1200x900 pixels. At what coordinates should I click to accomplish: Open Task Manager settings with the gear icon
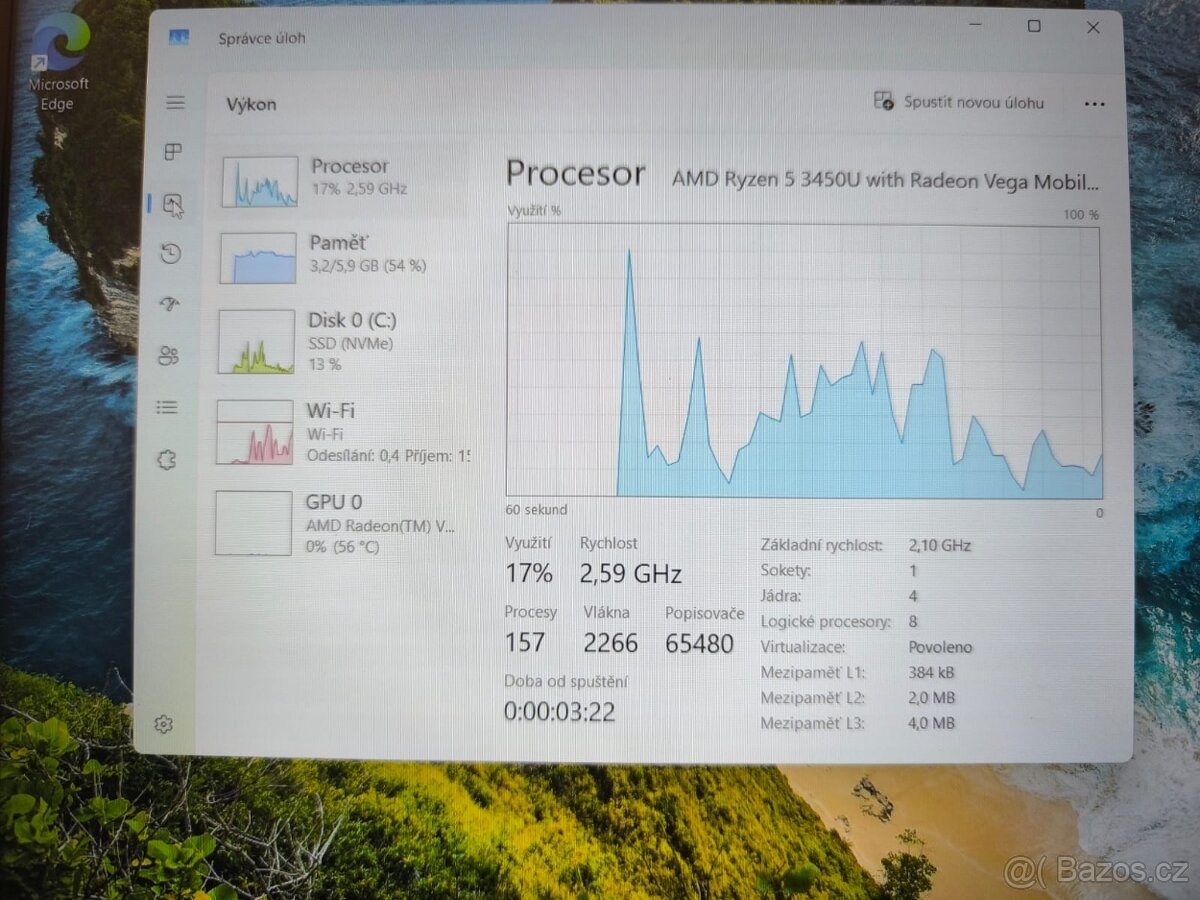pyautogui.click(x=165, y=723)
